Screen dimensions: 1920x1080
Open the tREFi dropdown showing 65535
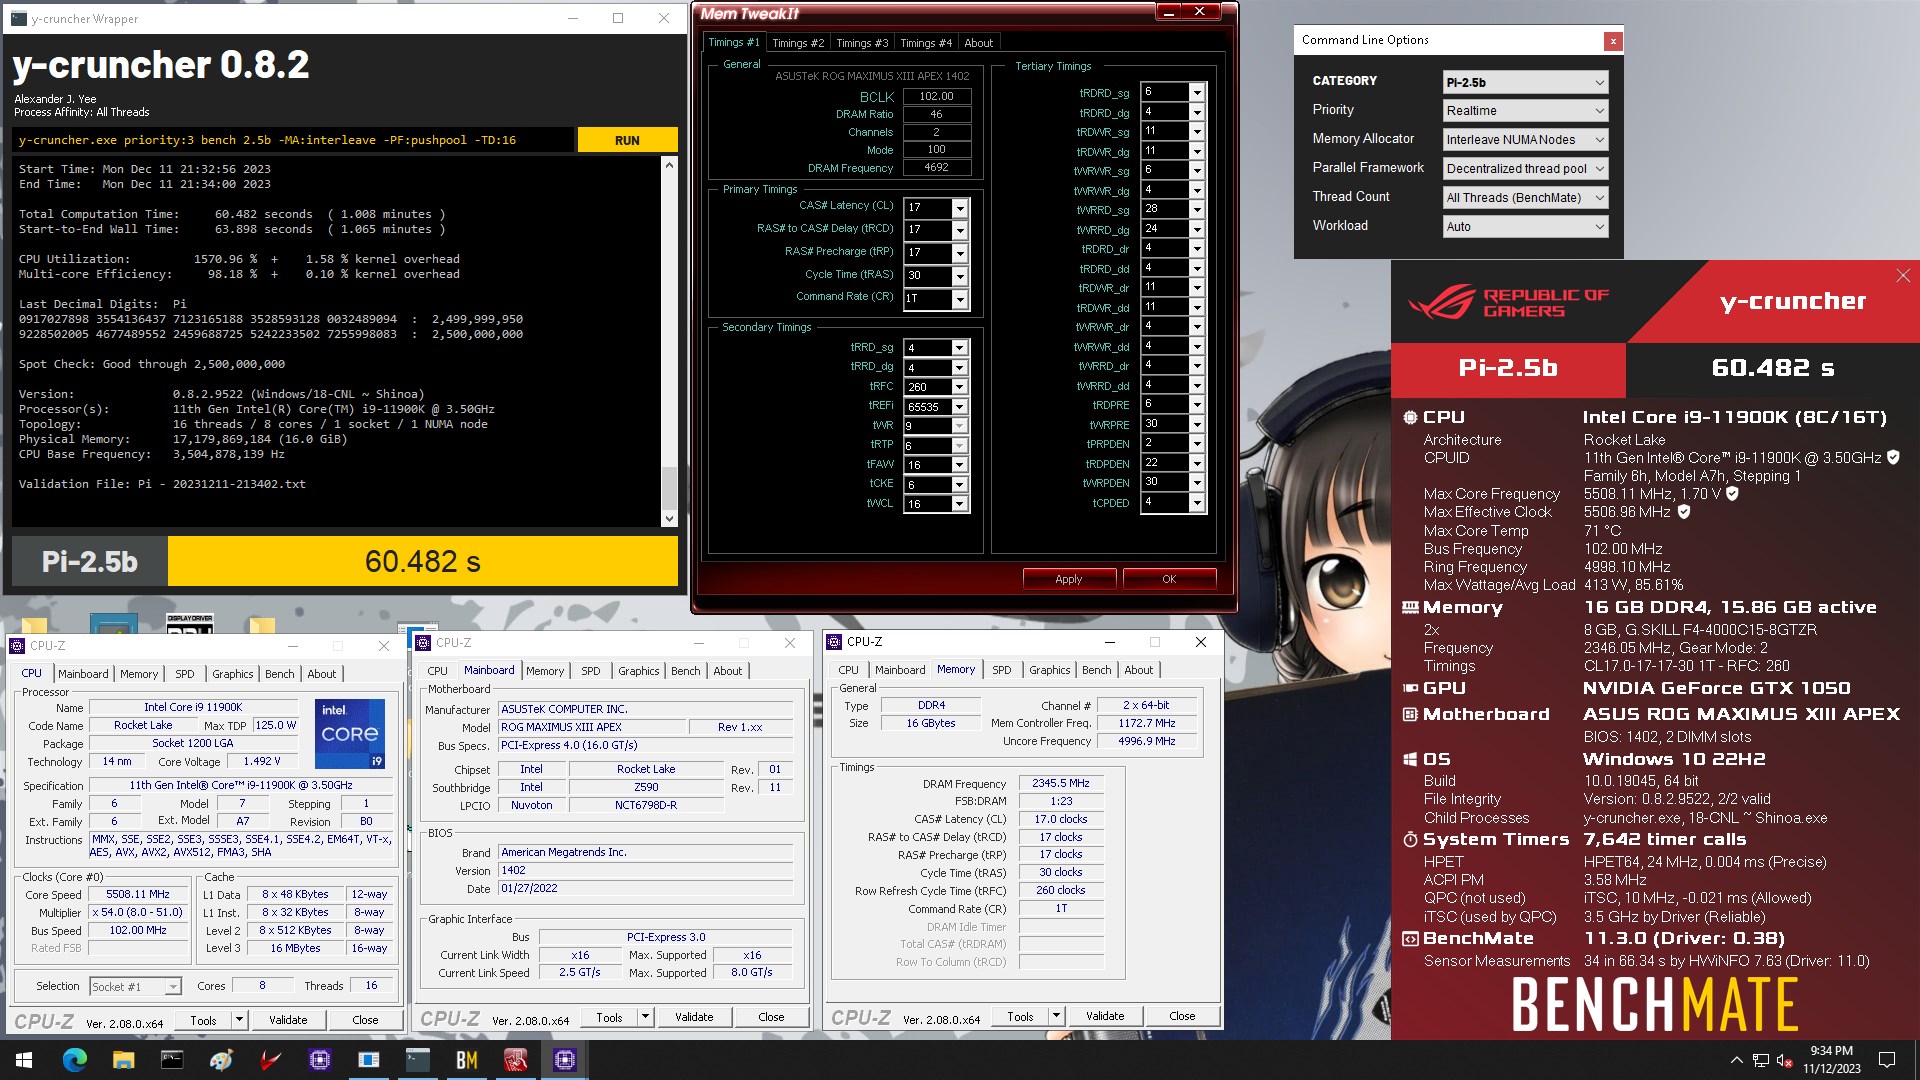pyautogui.click(x=960, y=407)
